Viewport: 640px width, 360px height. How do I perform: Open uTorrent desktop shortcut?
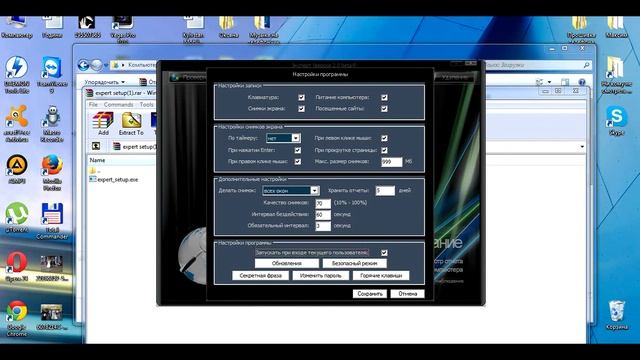click(16, 217)
